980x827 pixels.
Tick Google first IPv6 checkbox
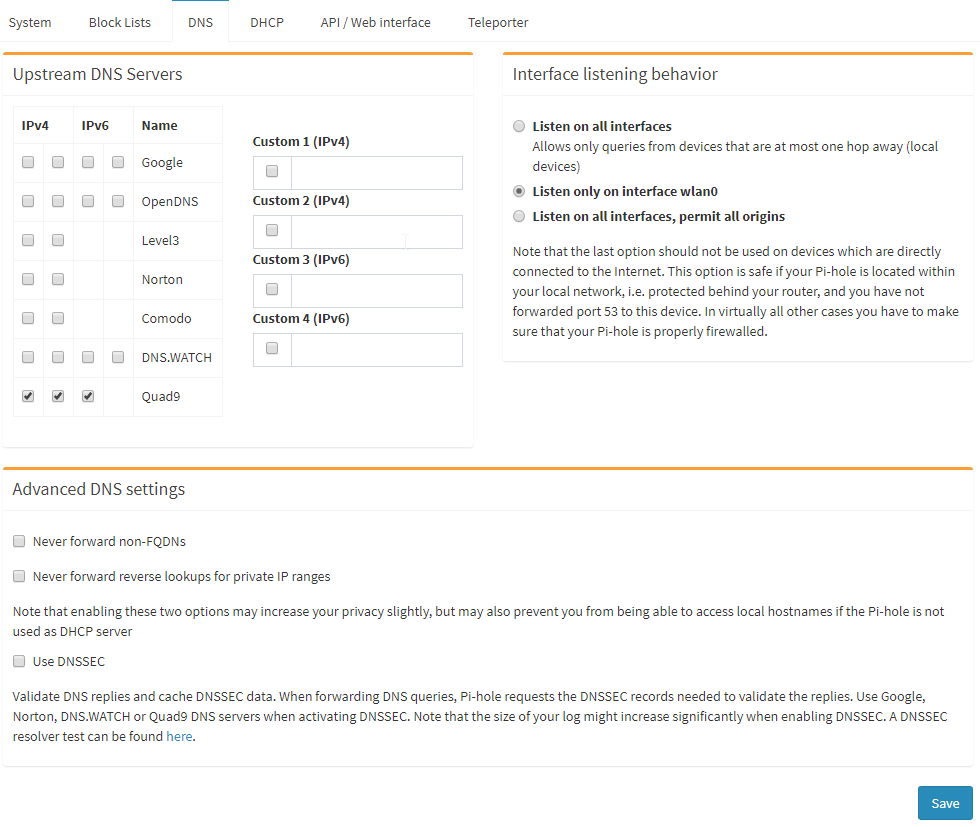coord(88,163)
